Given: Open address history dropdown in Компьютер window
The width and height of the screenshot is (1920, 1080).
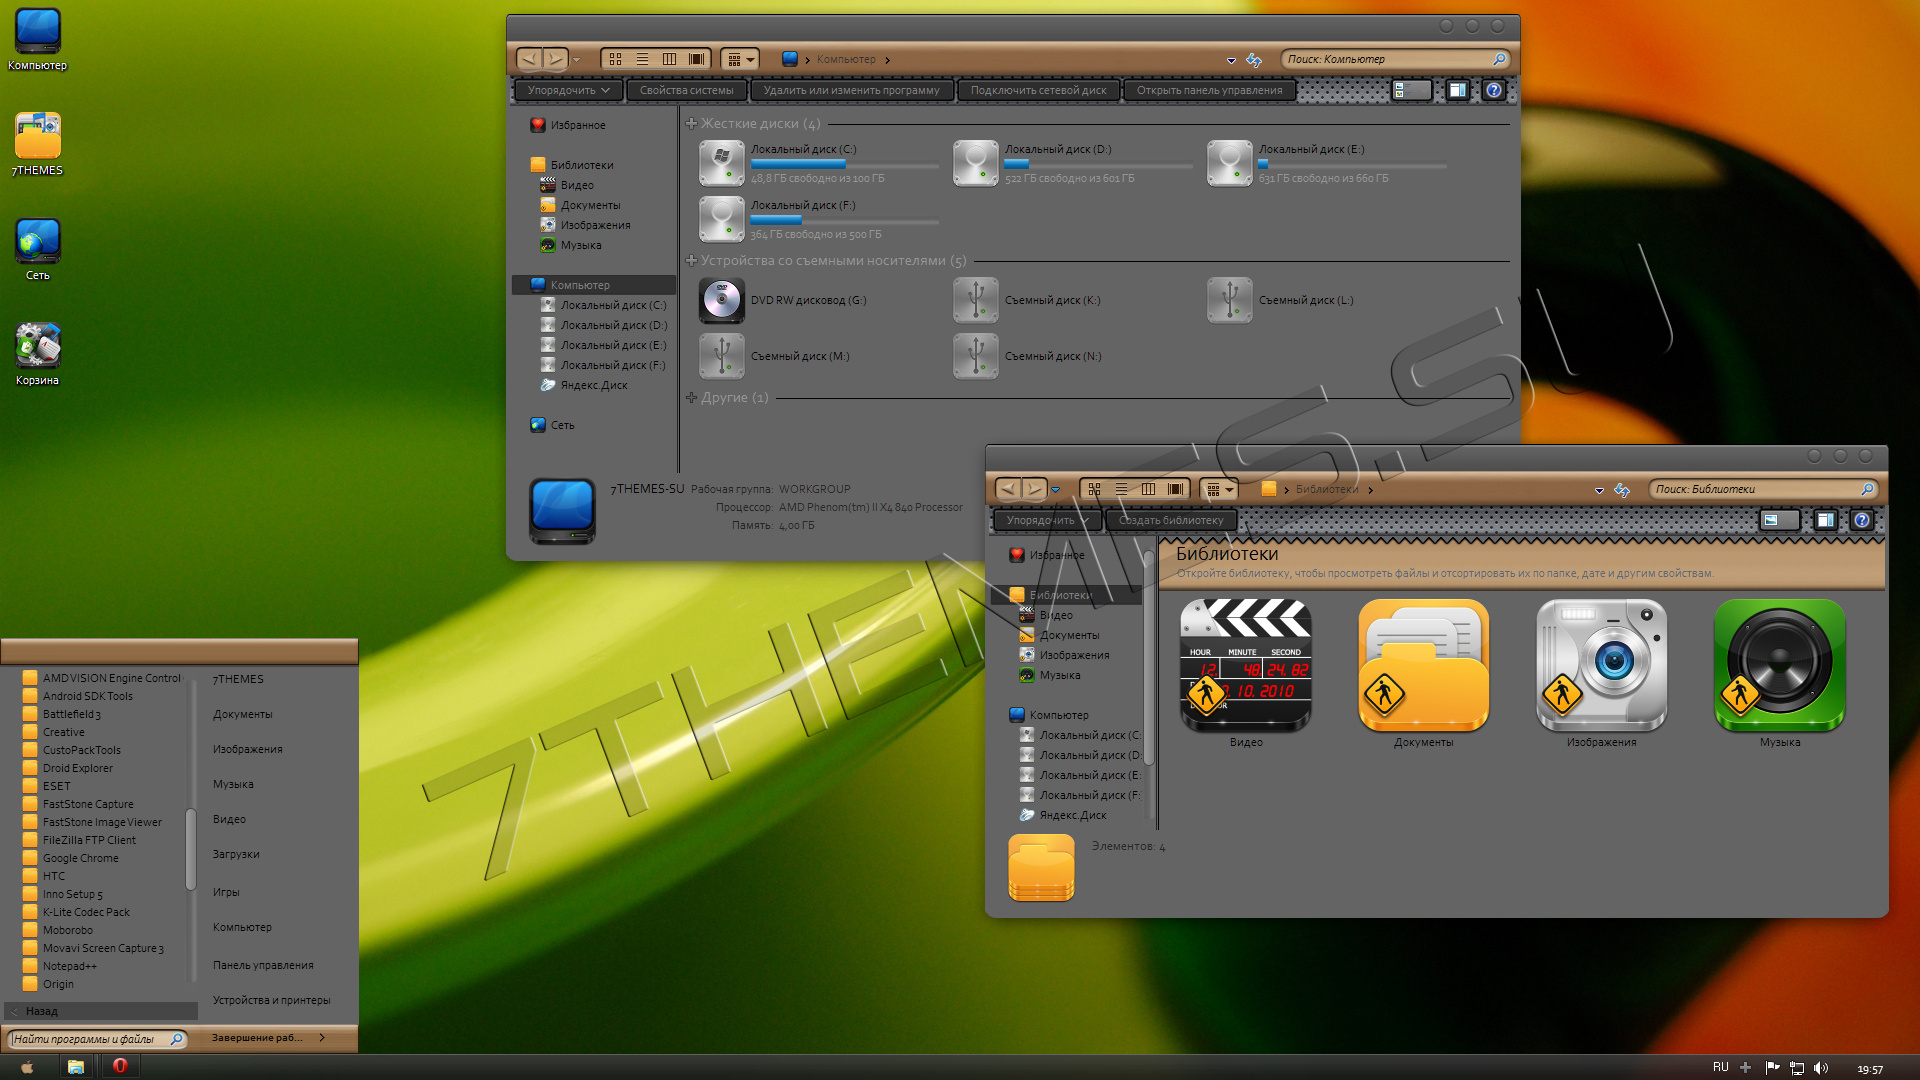Looking at the screenshot, I should (1231, 60).
